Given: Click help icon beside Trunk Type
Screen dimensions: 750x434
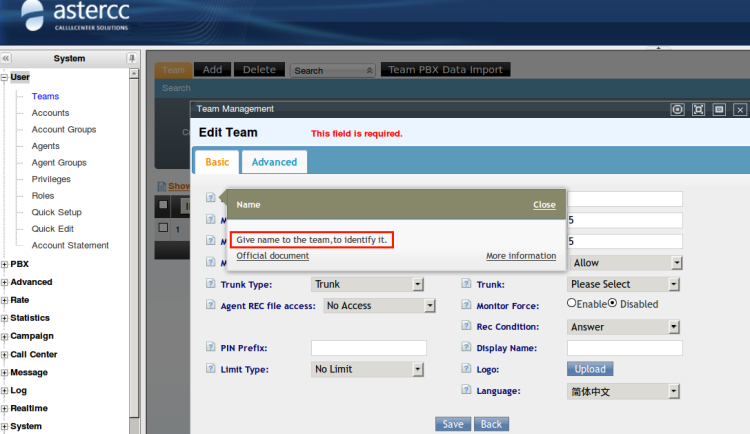Looking at the screenshot, I should [211, 285].
